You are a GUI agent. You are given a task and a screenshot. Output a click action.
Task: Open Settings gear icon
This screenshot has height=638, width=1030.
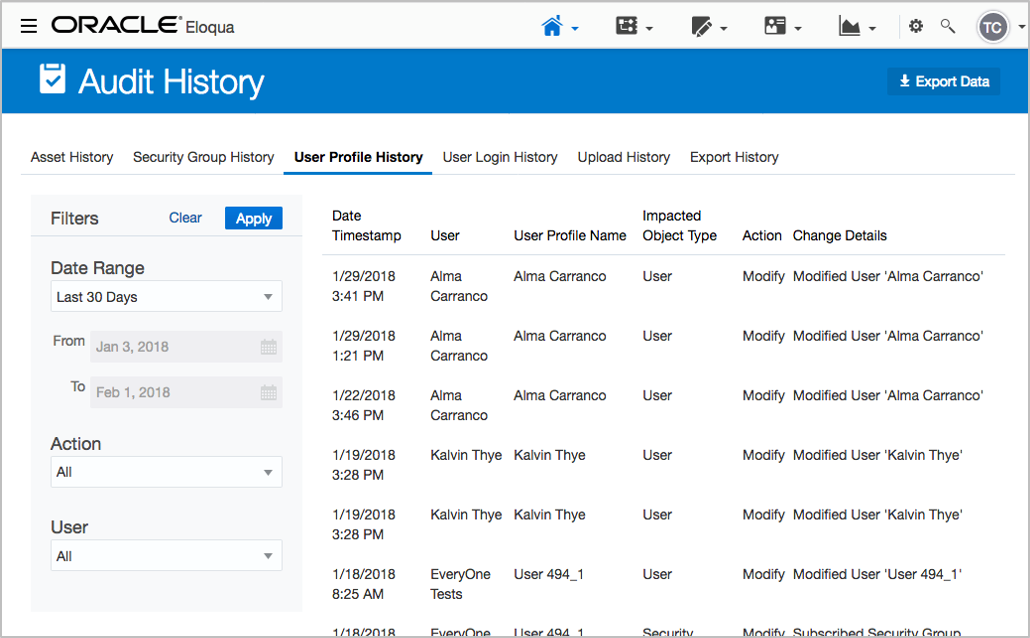916,27
